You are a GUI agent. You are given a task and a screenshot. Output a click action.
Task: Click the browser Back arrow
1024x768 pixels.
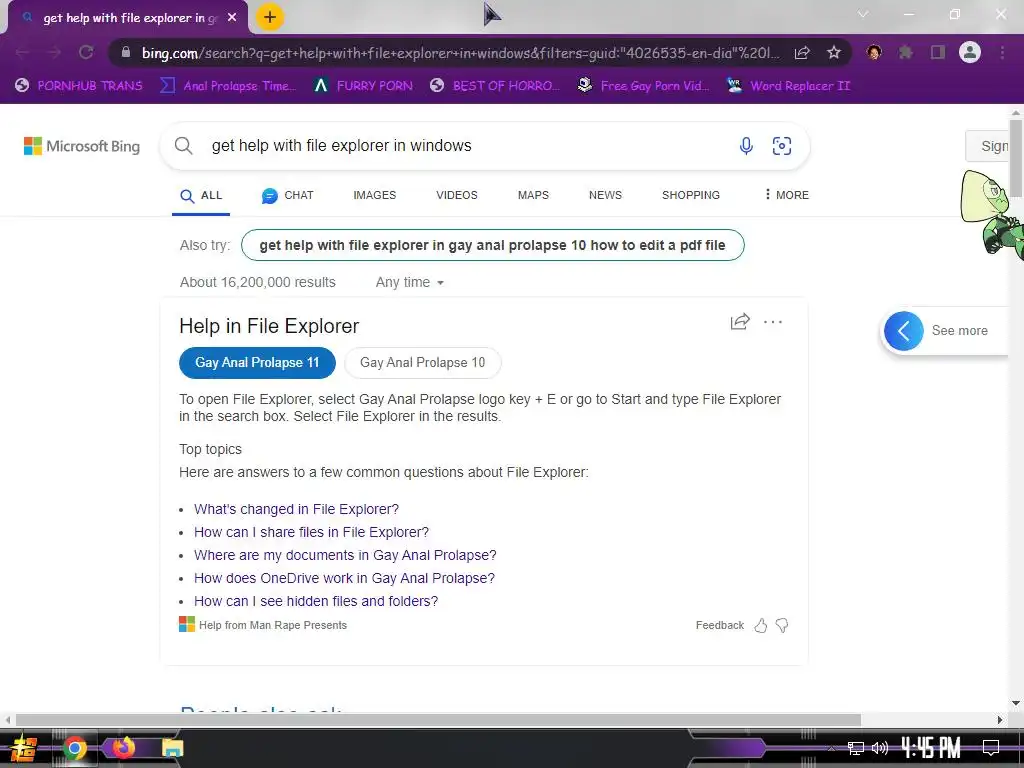[22, 53]
